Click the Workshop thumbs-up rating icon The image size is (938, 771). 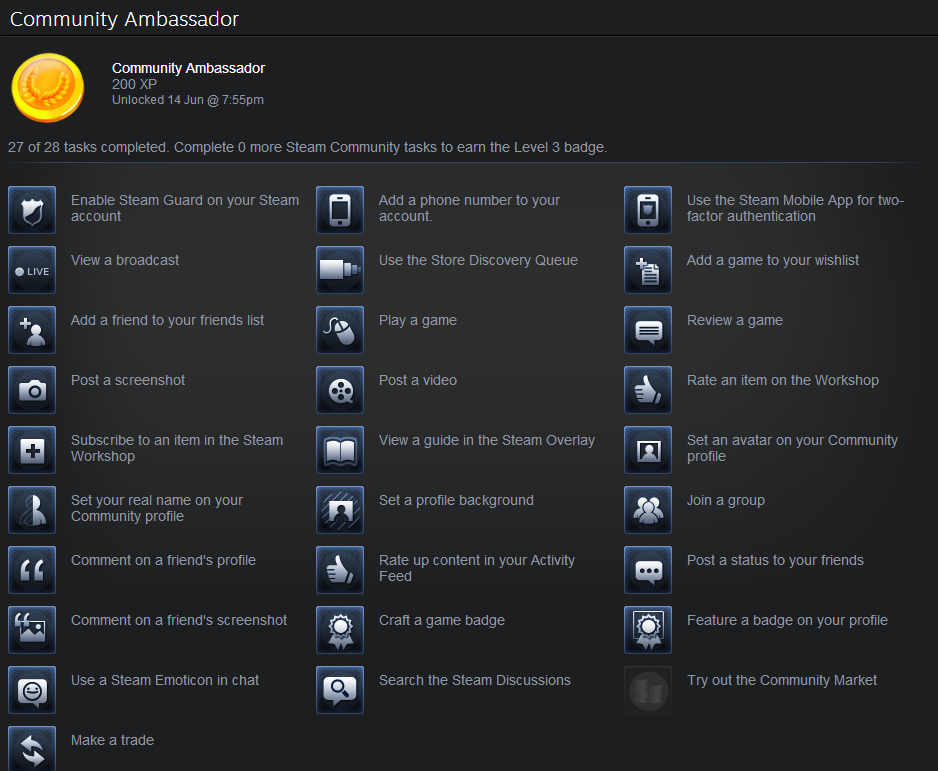click(x=648, y=390)
